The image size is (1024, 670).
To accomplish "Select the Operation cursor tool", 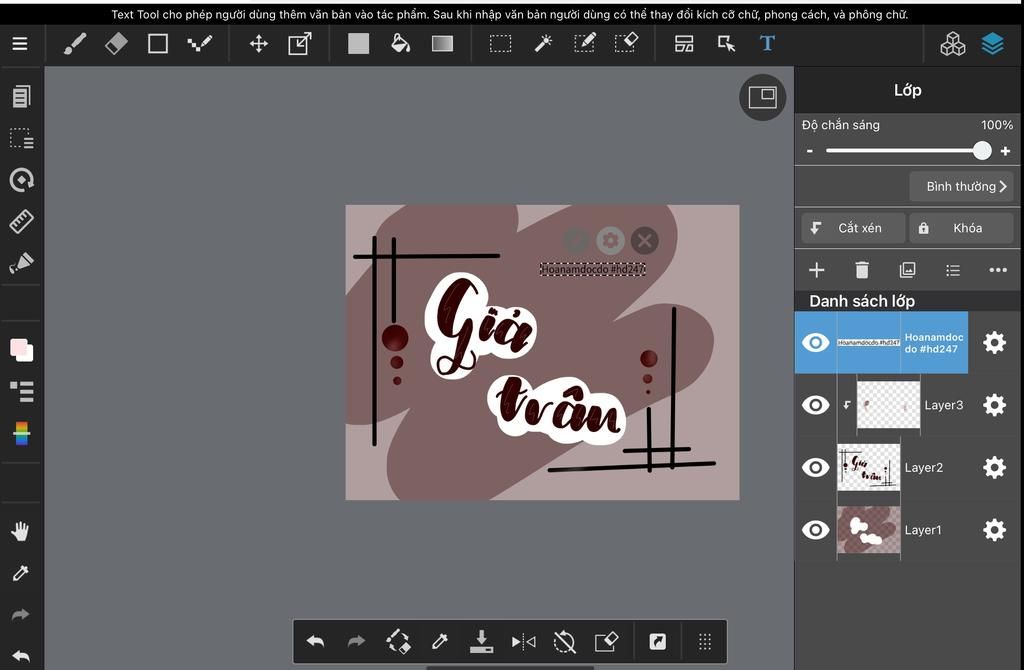I will pos(726,44).
